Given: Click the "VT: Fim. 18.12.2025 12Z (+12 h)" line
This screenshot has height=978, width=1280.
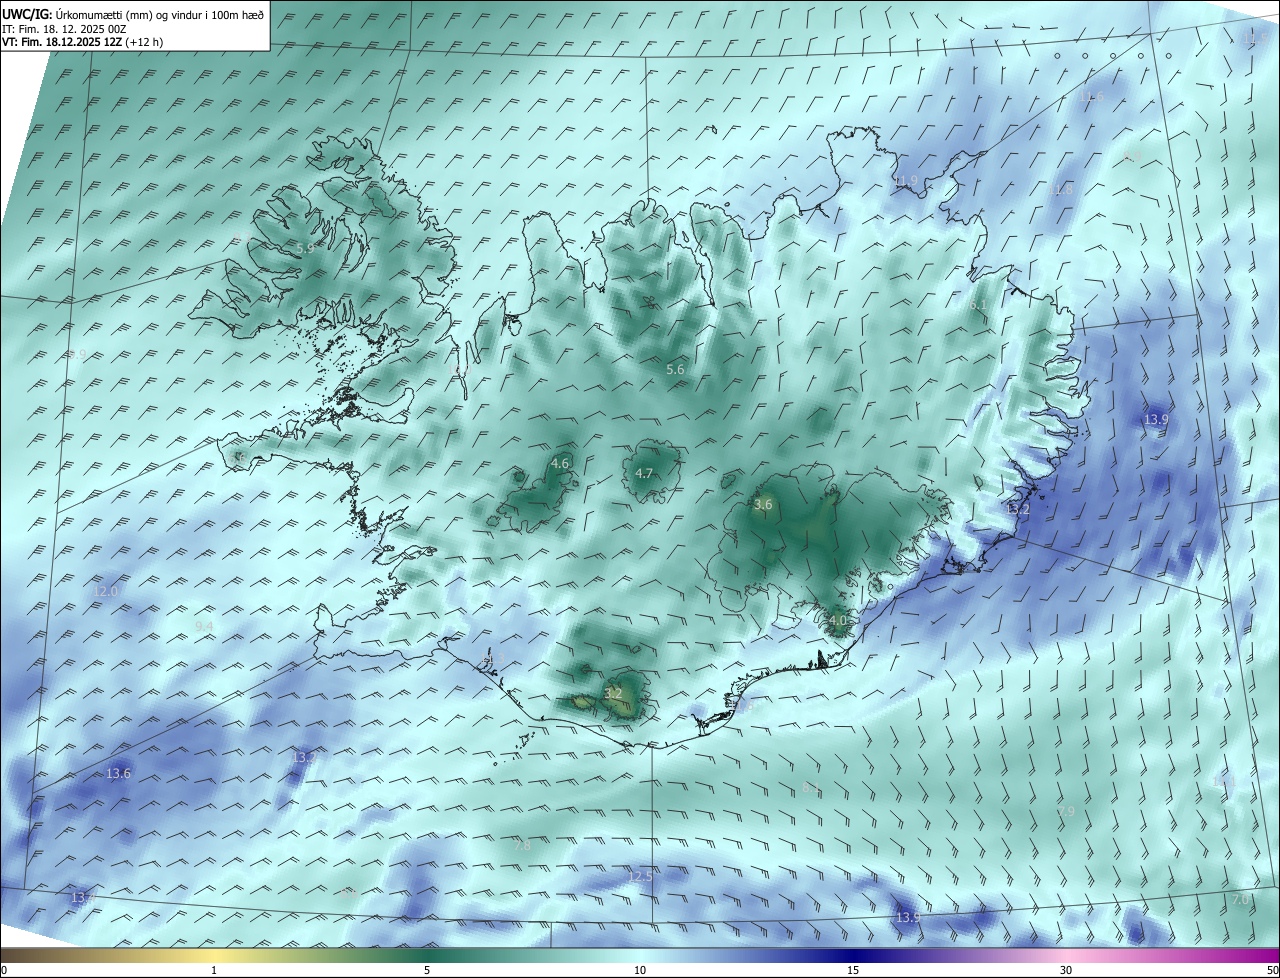Looking at the screenshot, I should (x=83, y=42).
